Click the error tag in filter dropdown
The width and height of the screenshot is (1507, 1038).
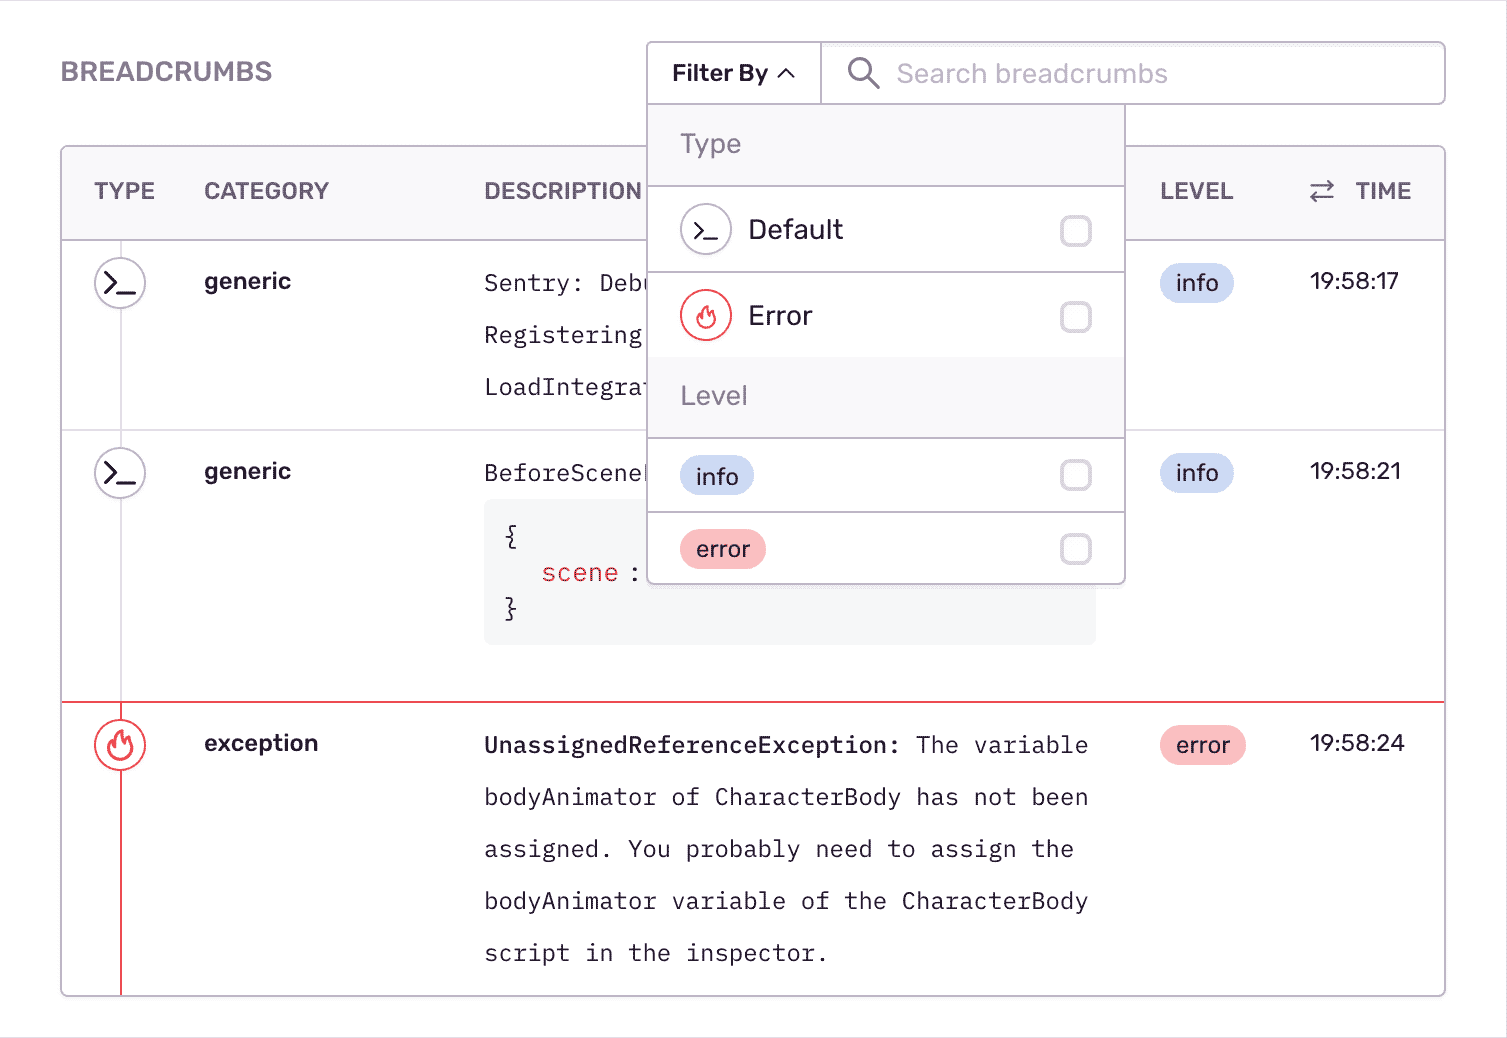722,549
